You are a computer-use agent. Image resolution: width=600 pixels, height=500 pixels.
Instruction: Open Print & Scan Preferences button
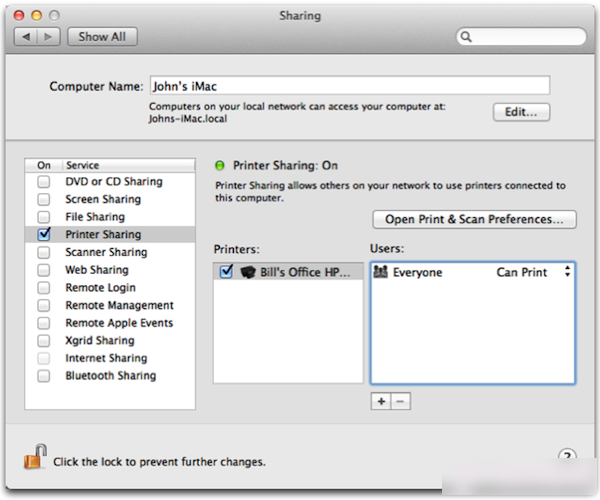coord(474,219)
